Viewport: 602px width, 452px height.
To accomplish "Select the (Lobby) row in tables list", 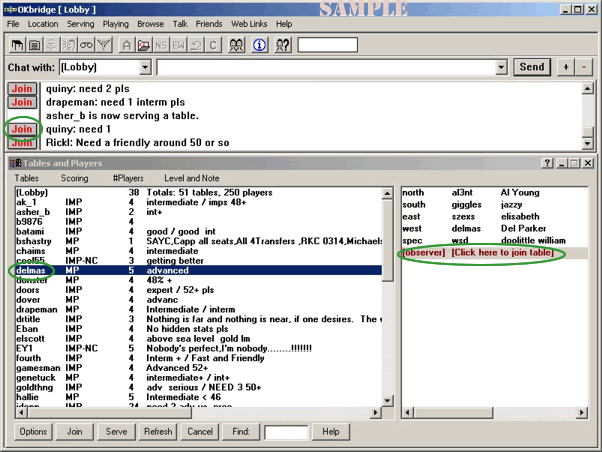I will pyautogui.click(x=198, y=192).
